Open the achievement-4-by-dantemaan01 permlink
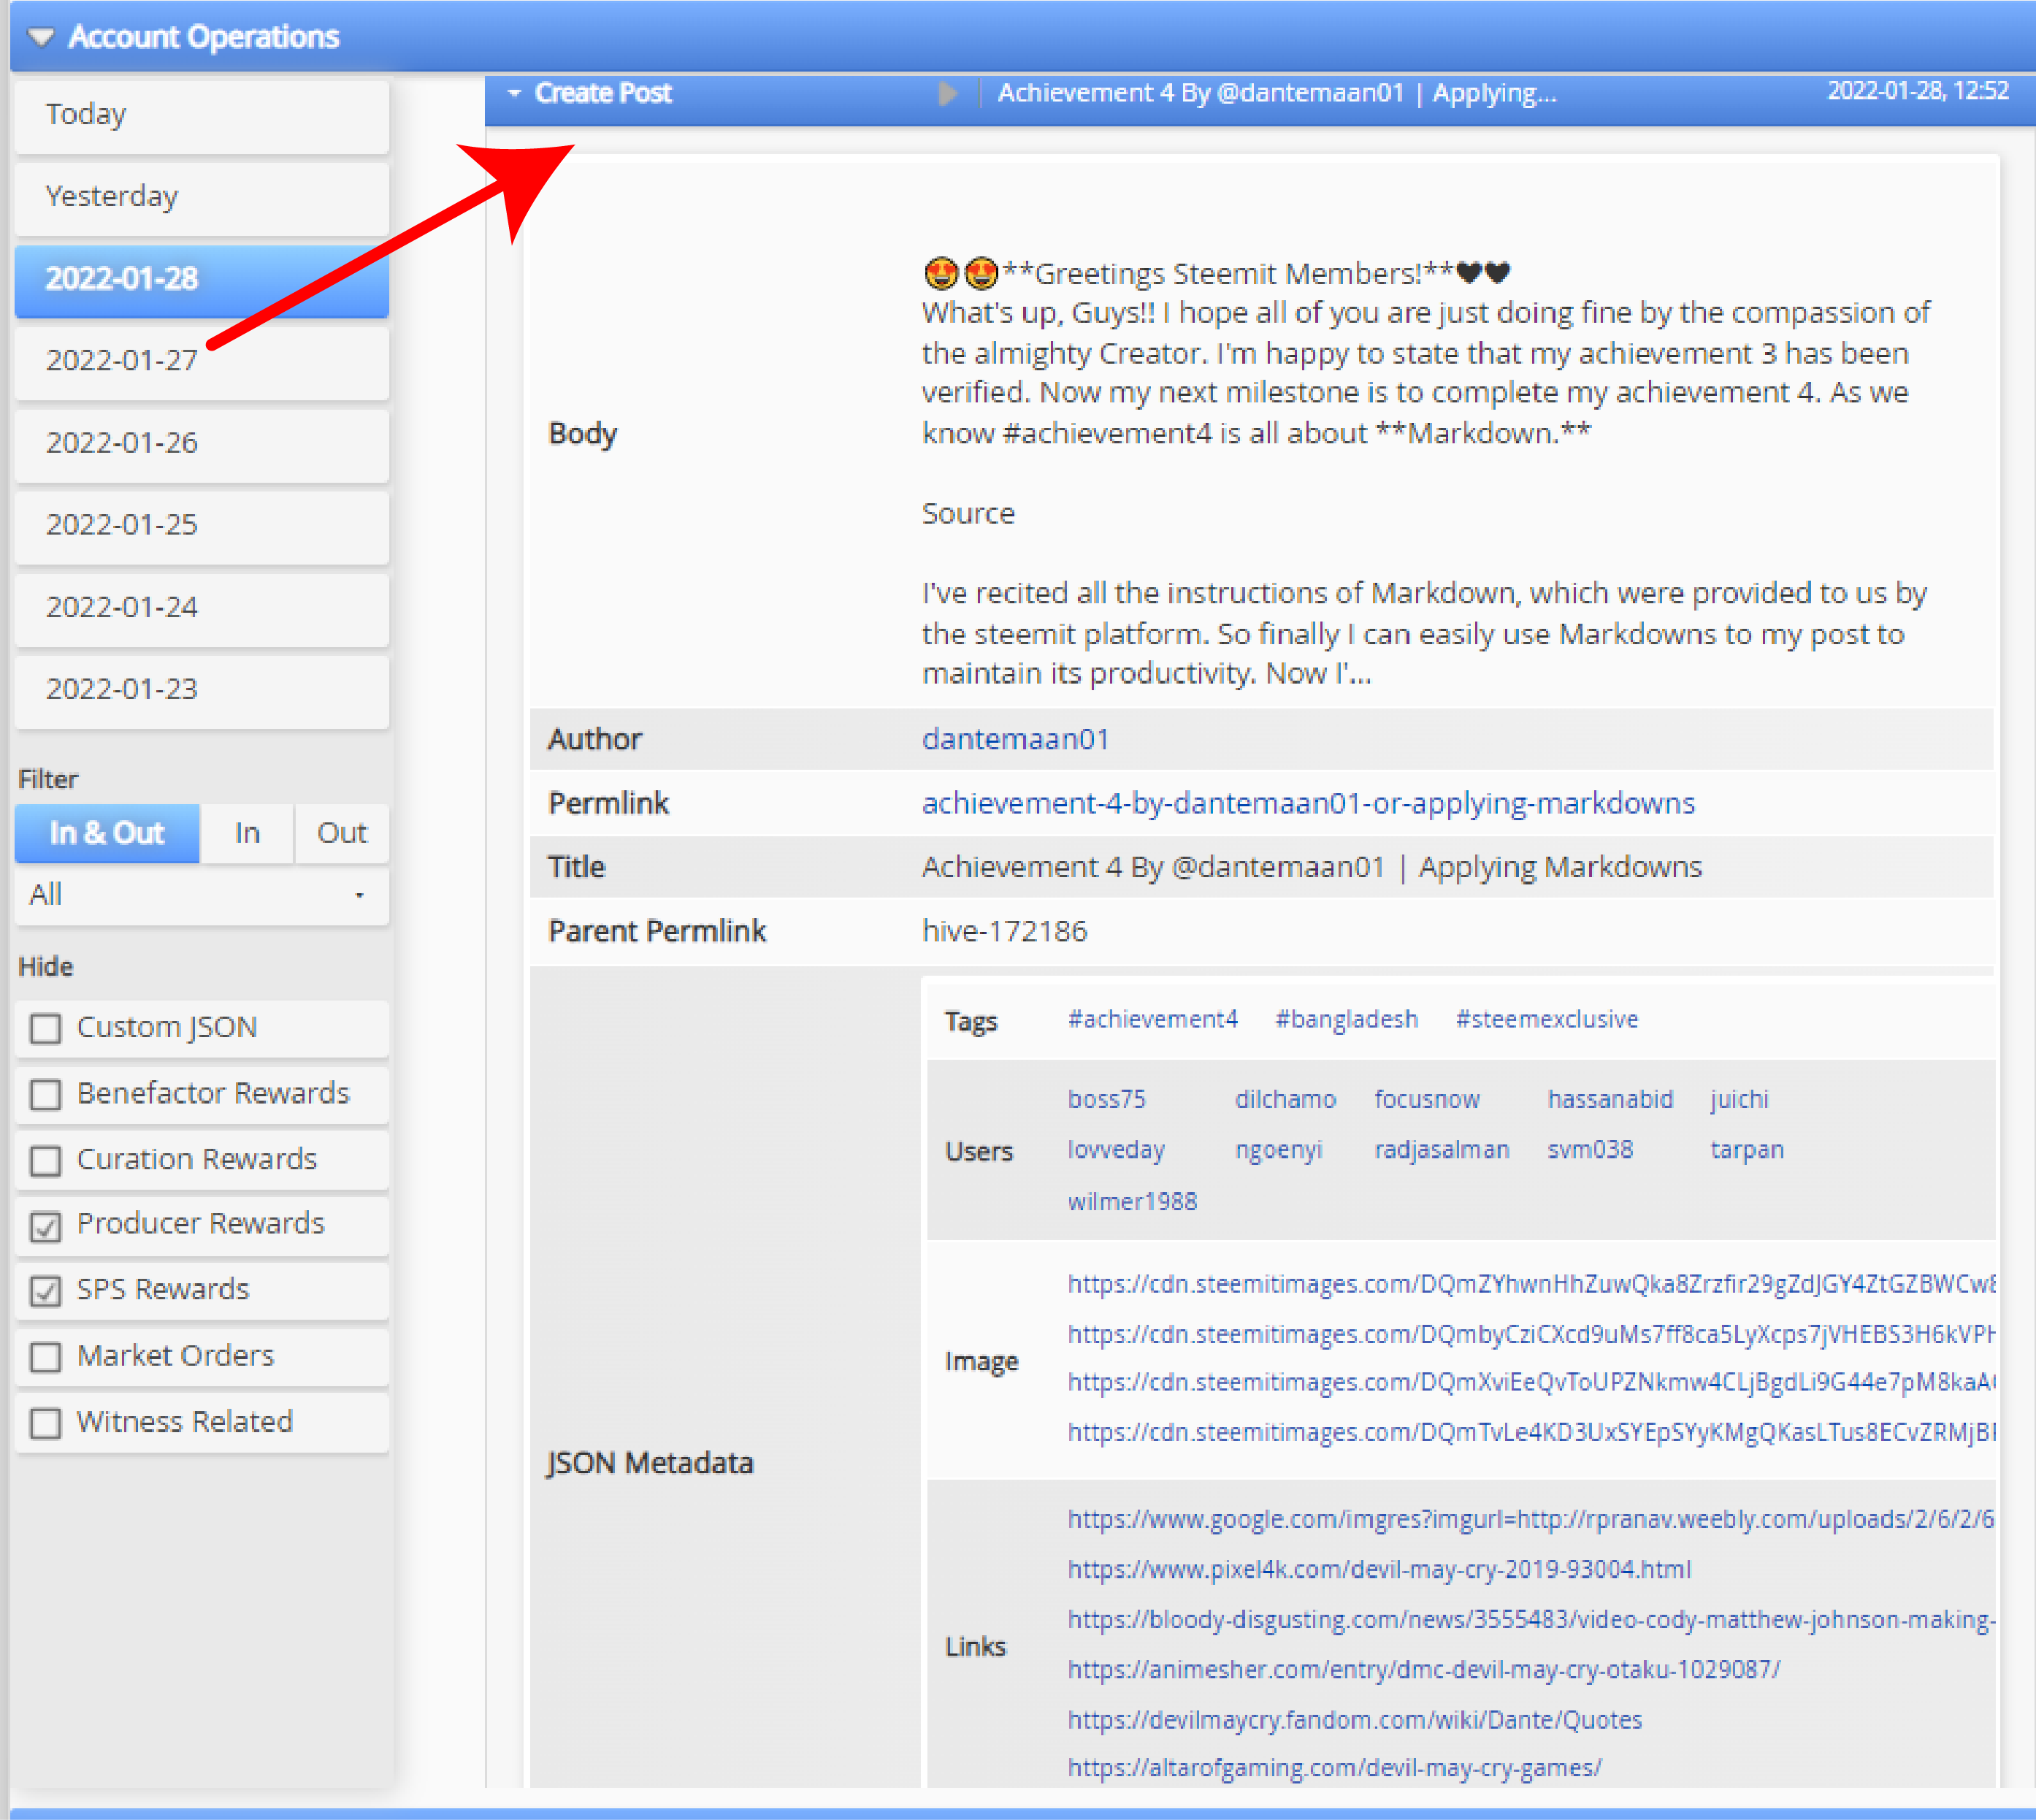 click(x=1308, y=803)
